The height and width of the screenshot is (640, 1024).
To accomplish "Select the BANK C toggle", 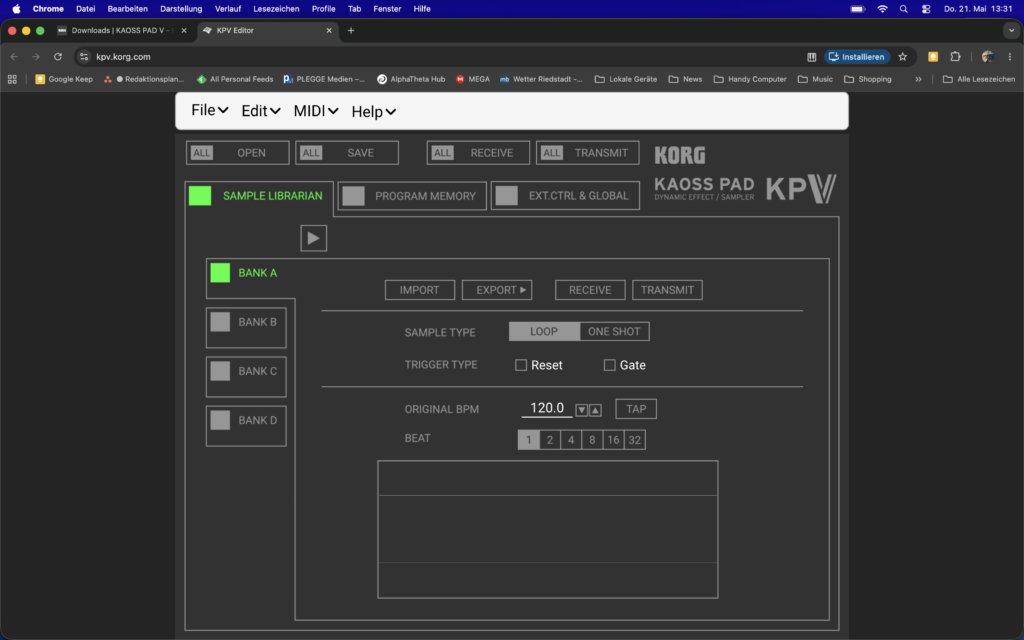I will tap(220, 371).
